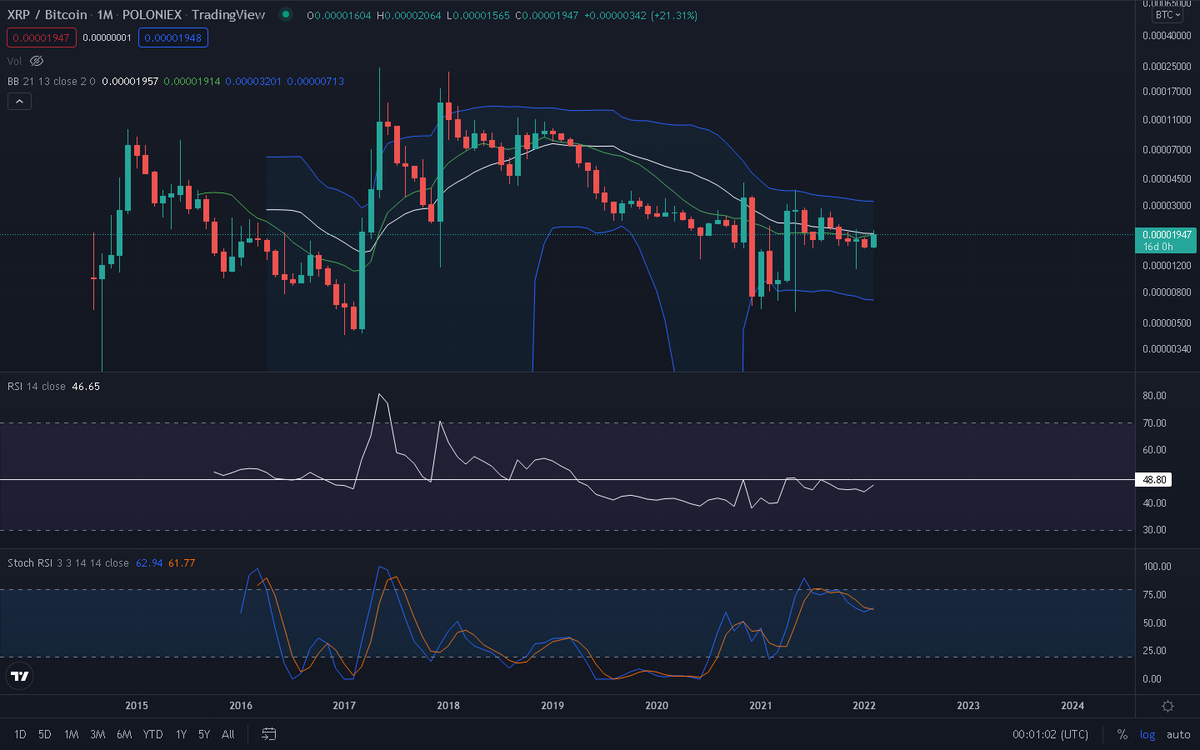Screen dimensions: 1200x750
Task: Select the RSI 14 close indicator legend
Action: 37,385
